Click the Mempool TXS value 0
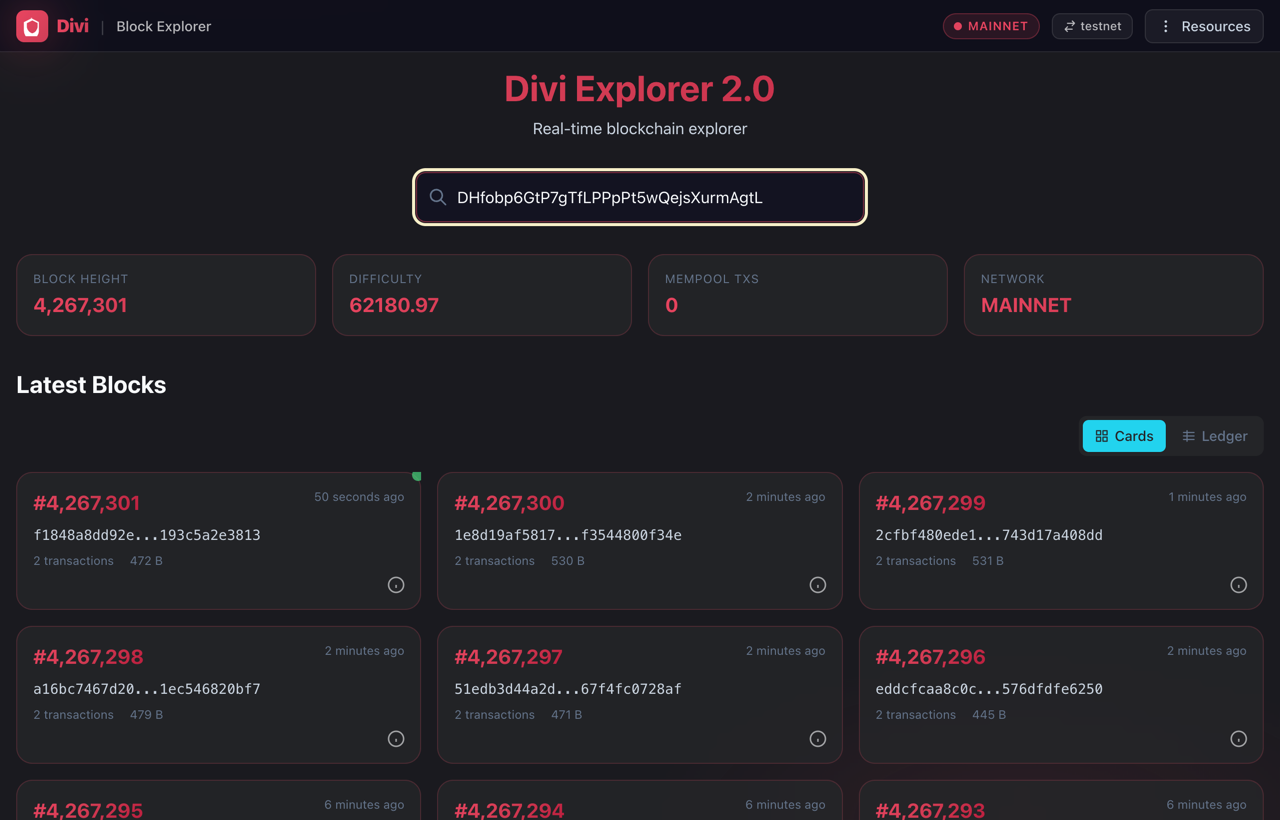 [x=671, y=305]
